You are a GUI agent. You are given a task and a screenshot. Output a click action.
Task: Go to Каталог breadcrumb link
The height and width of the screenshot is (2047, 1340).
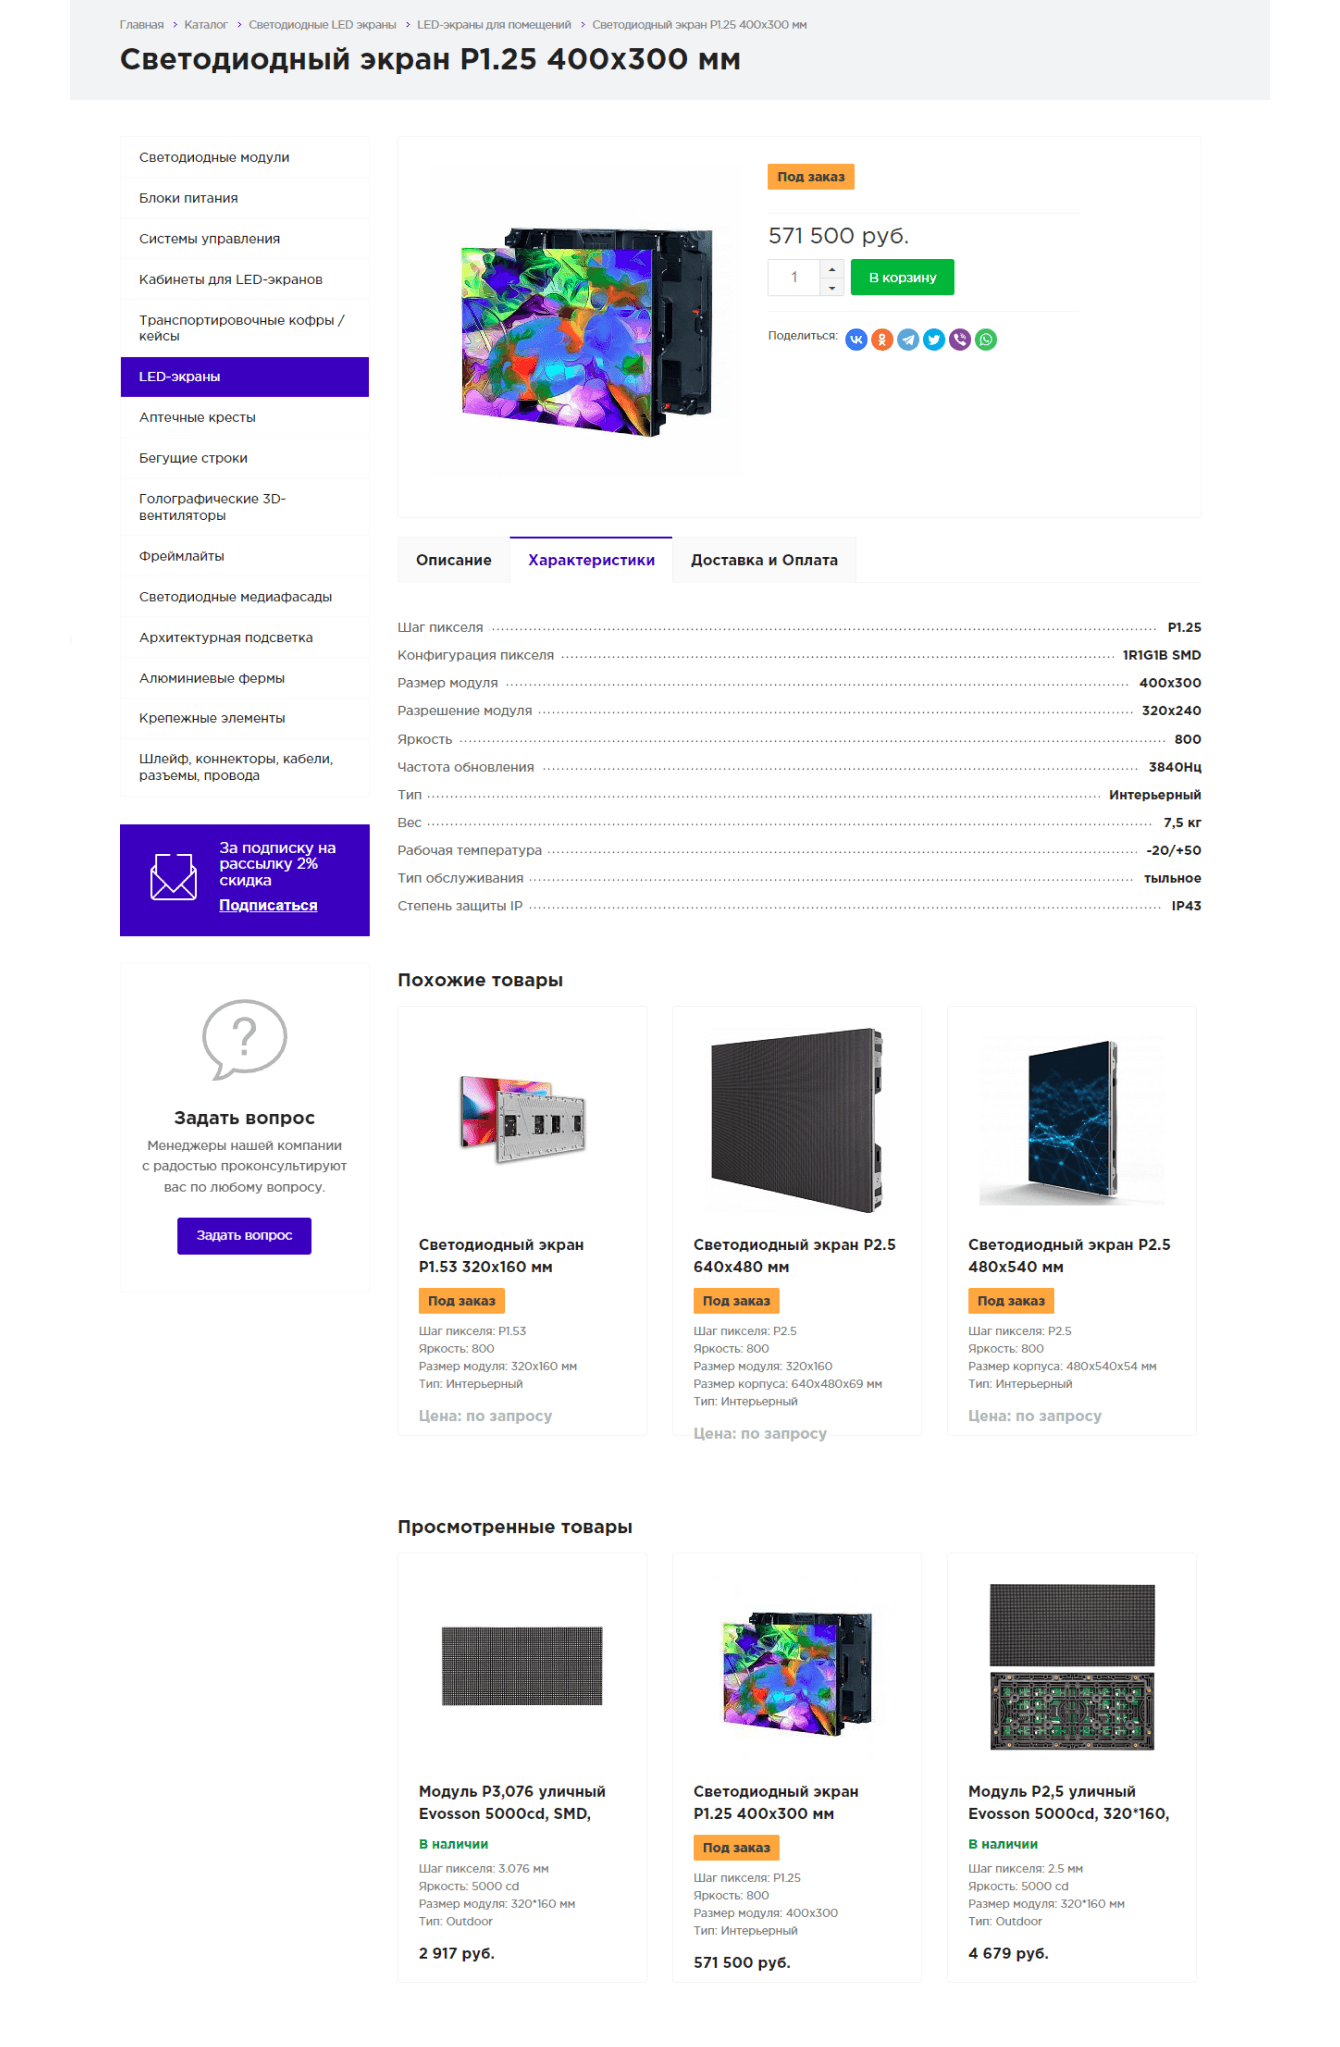point(206,25)
